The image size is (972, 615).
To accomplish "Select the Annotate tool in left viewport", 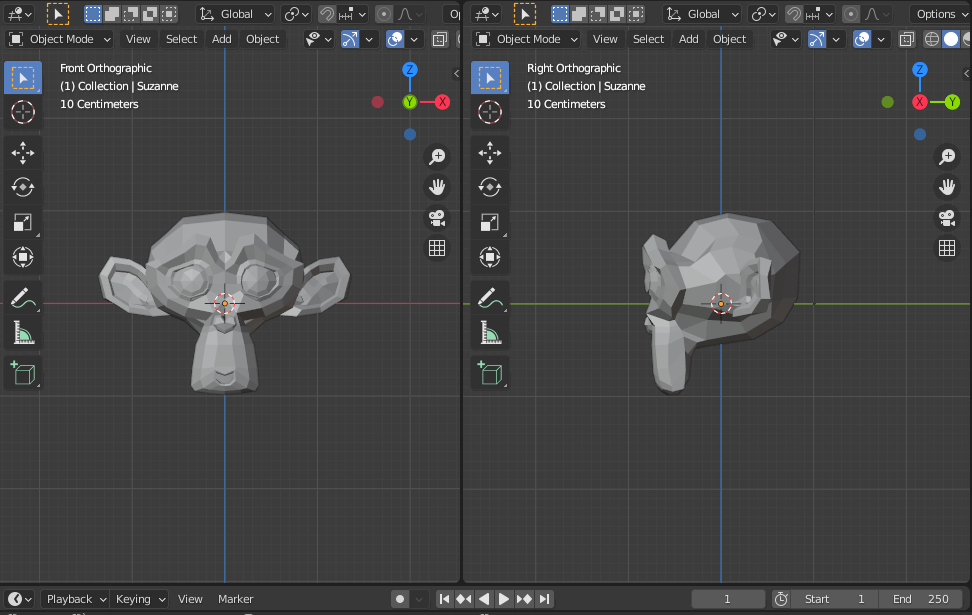I will pyautogui.click(x=23, y=298).
